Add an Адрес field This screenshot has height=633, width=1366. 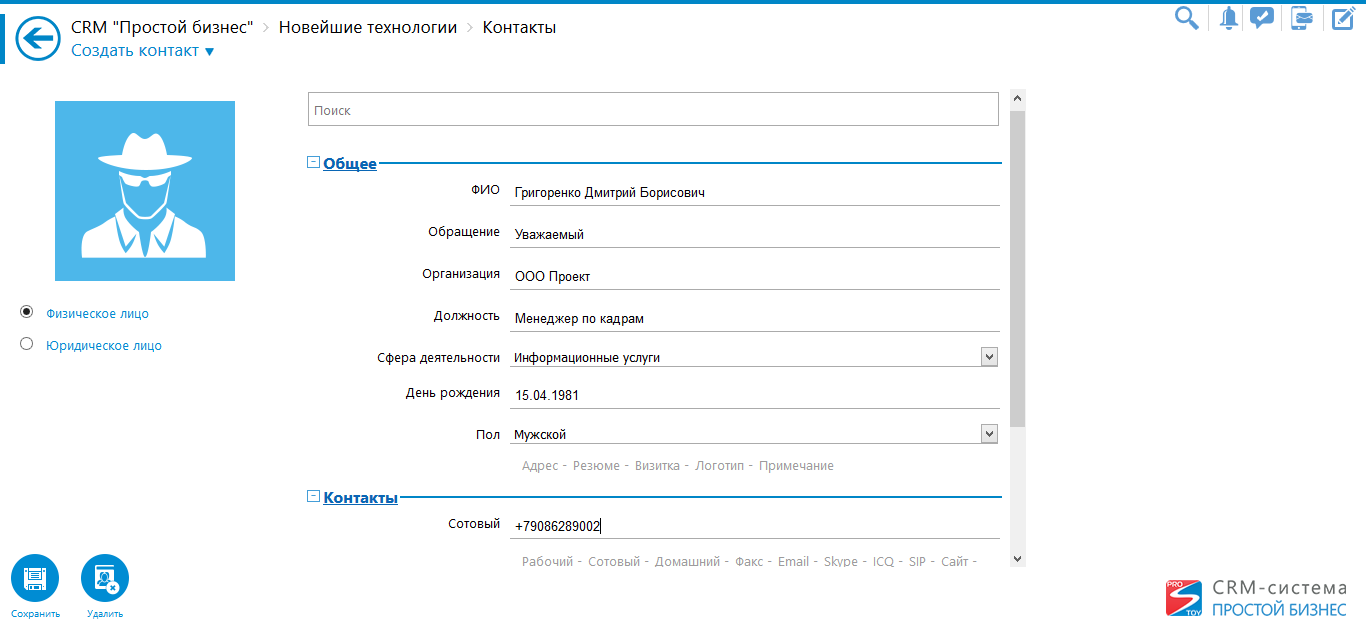click(540, 466)
